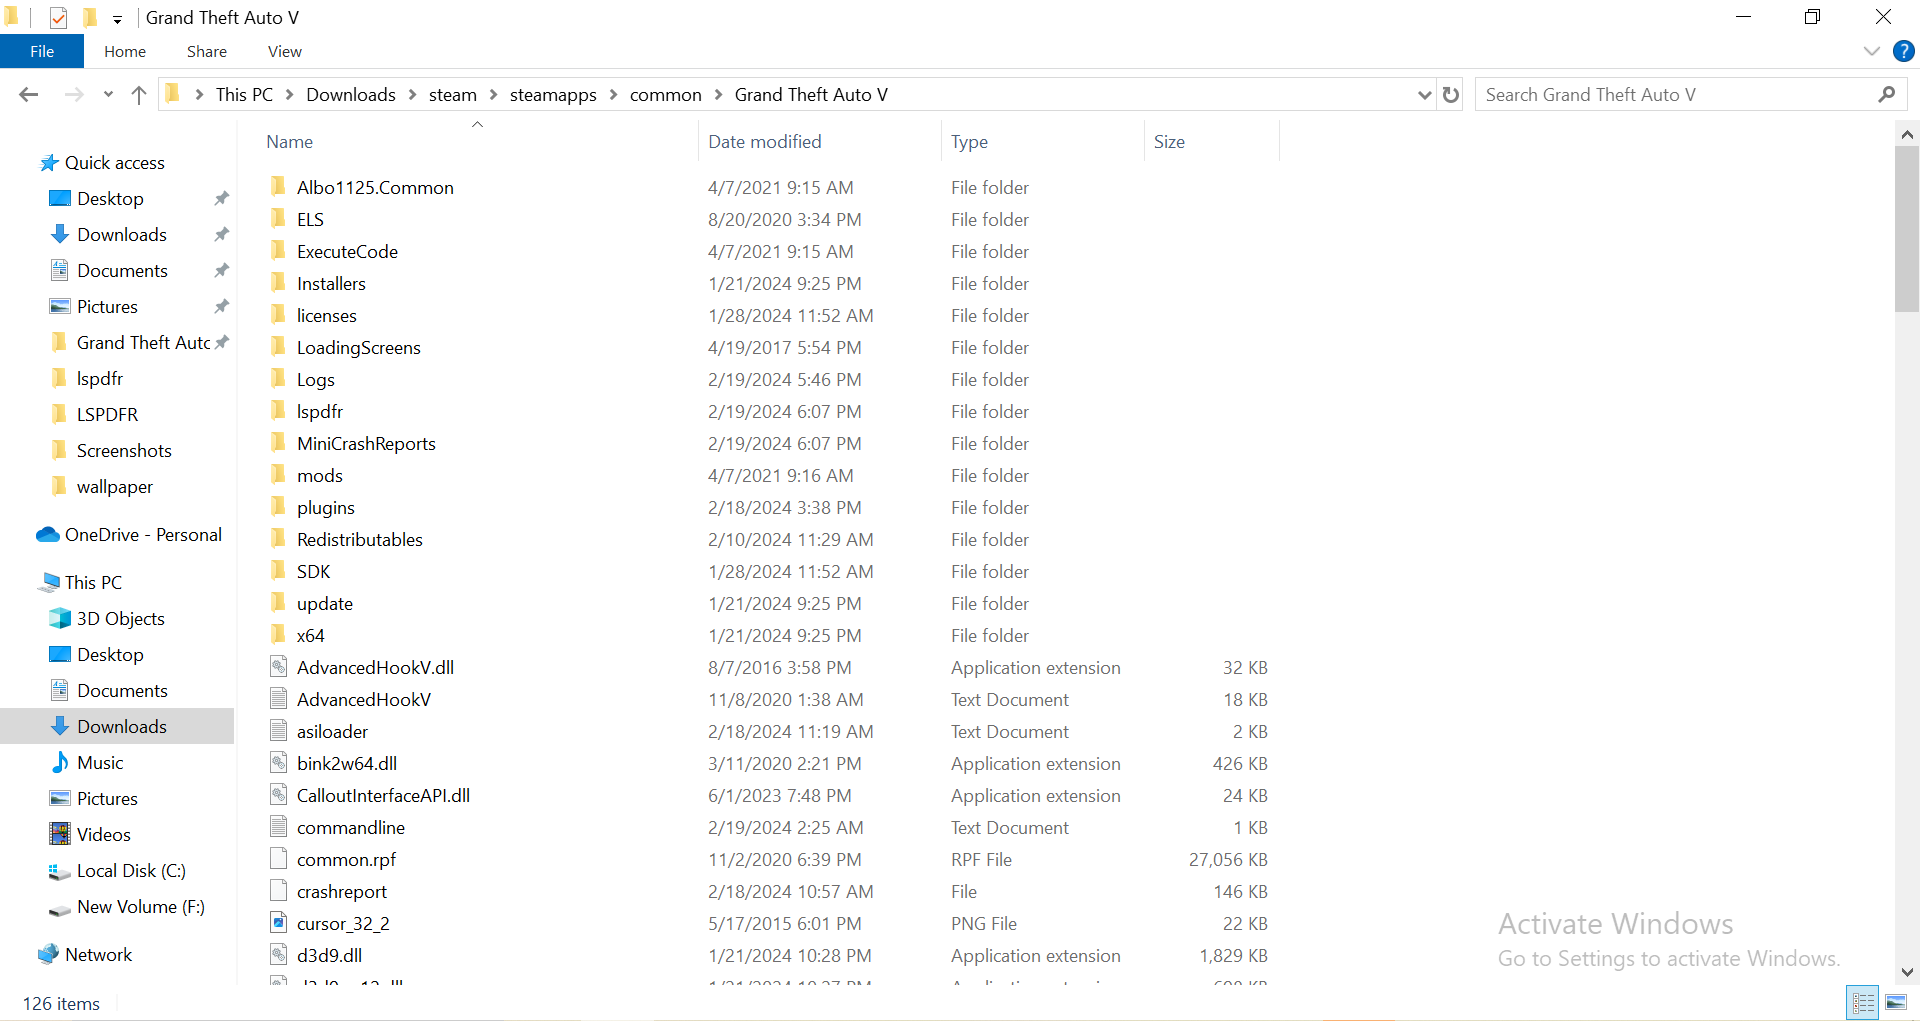The image size is (1920, 1021).
Task: Click the Videos film icon in sidebar
Action: point(60,835)
